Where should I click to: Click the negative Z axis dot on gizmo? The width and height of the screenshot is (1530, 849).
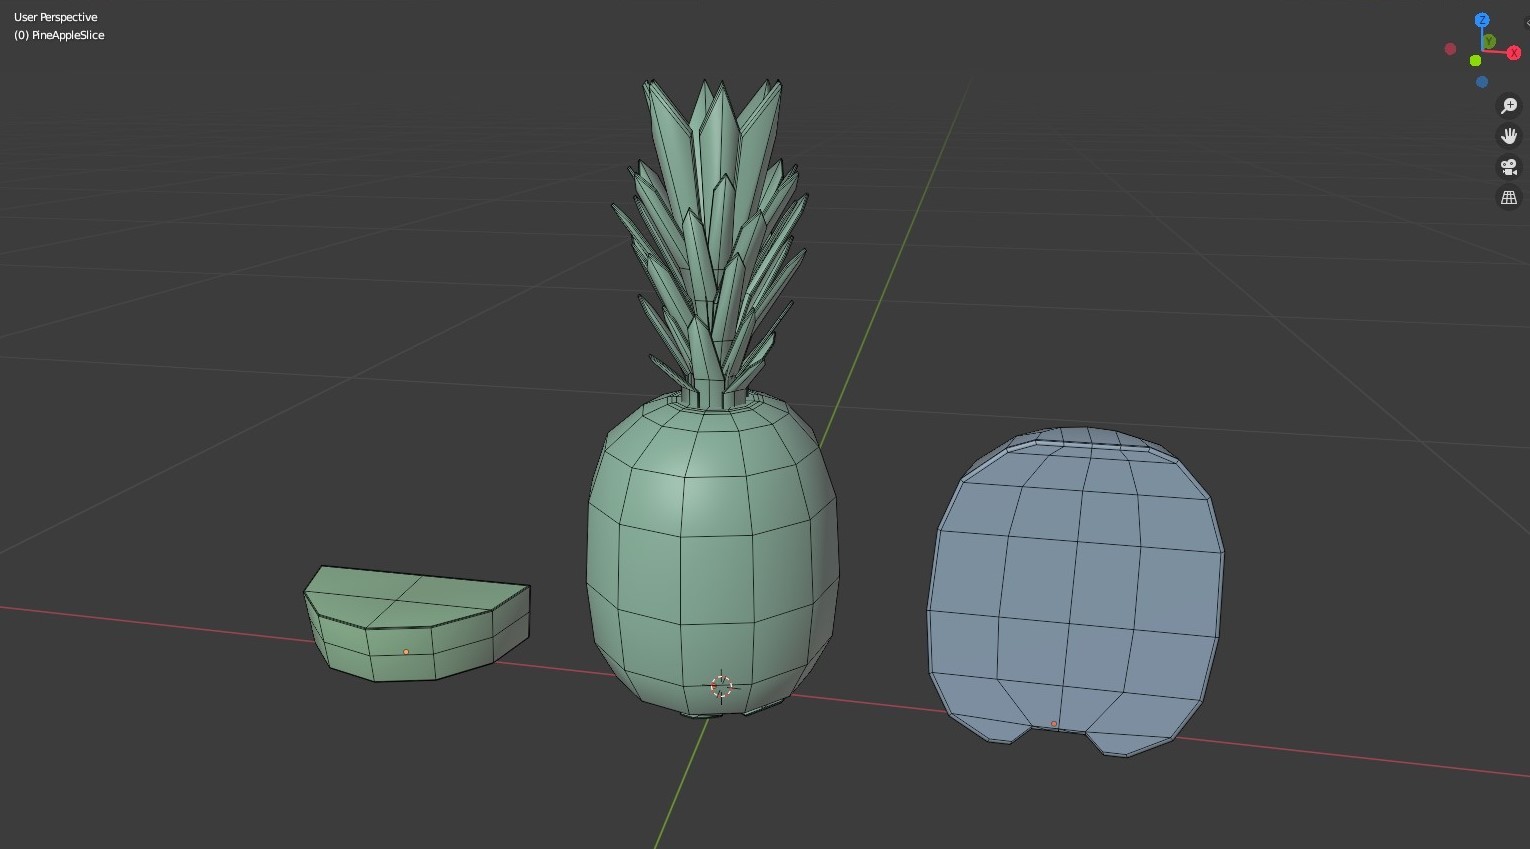1482,81
